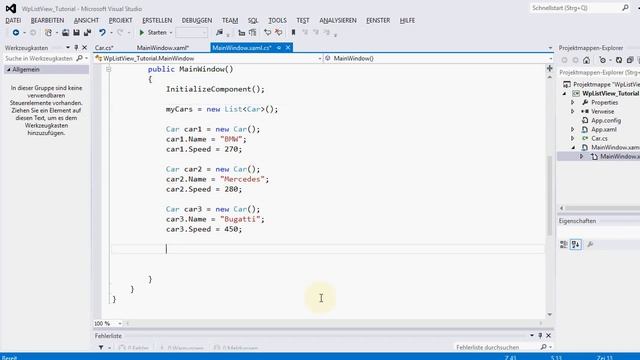Click the collapse all icon in Projektmappen-Explorer
The width and height of the screenshot is (640, 360).
point(630,60)
